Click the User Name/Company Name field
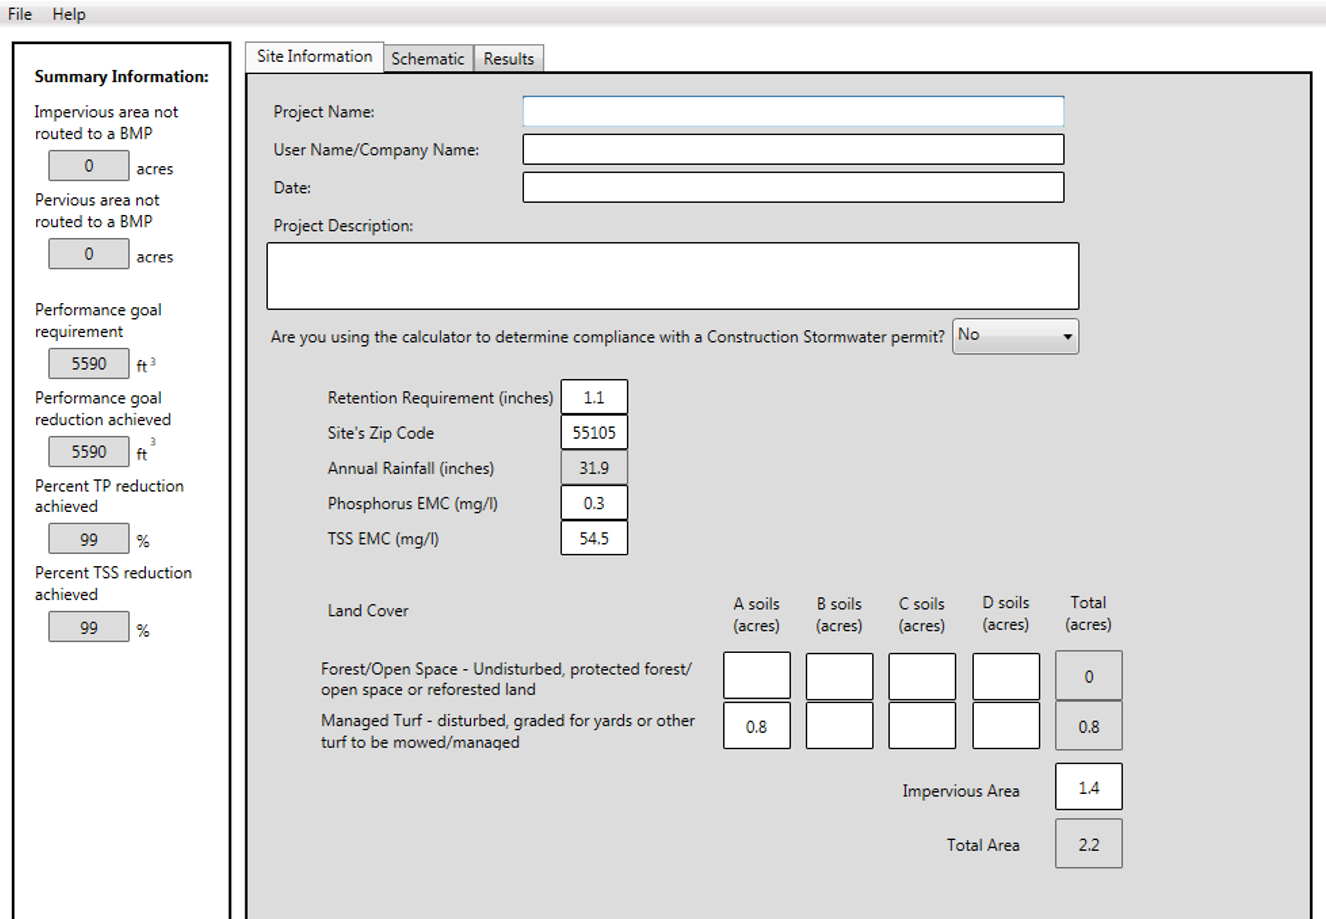Viewport: 1326px width, 919px height. tap(792, 149)
